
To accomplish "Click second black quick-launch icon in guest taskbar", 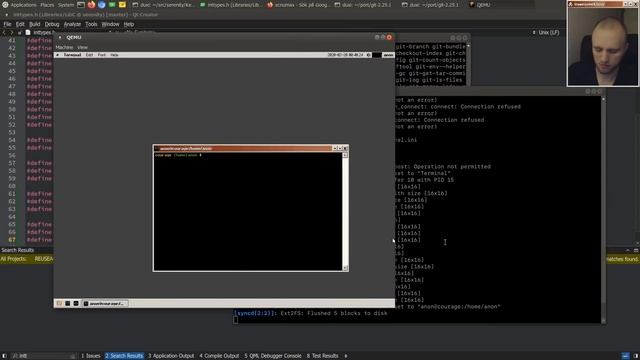I will pyautogui.click(x=76, y=303).
